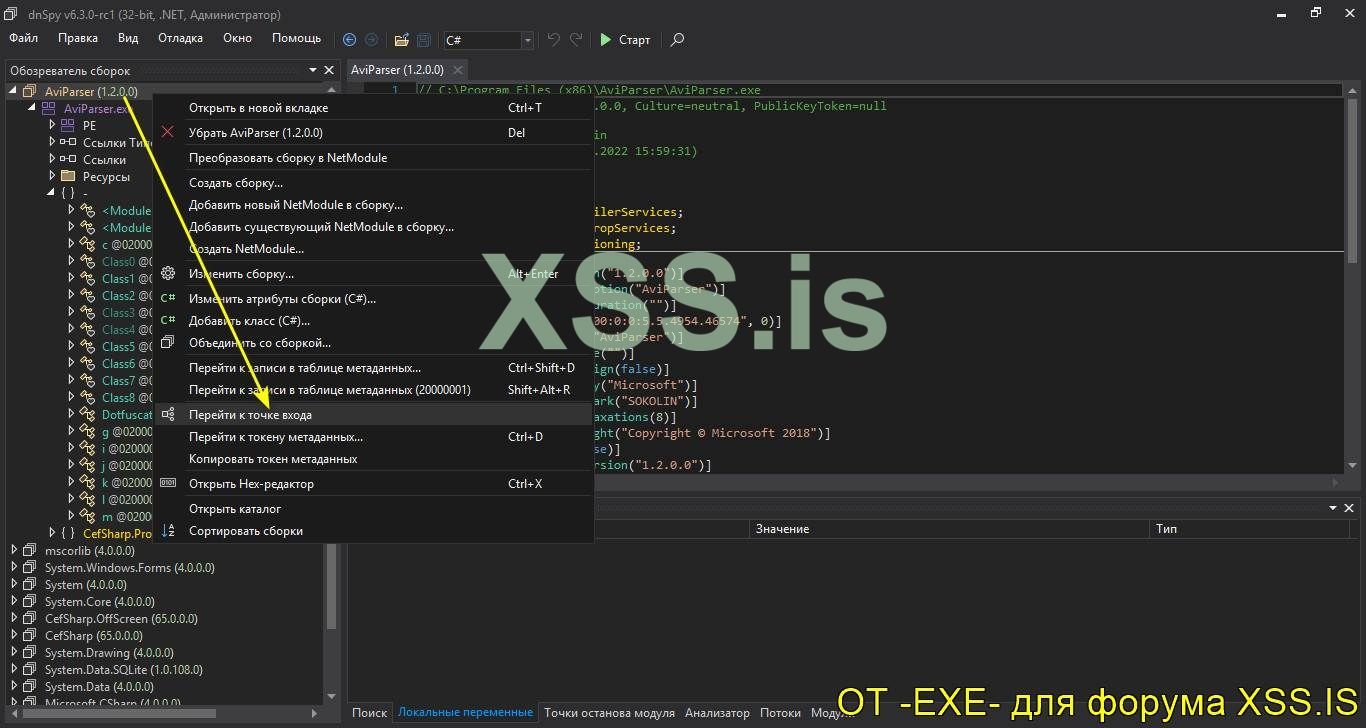1366x728 pixels.
Task: Click the class icon next to Class5
Action: (x=88, y=347)
